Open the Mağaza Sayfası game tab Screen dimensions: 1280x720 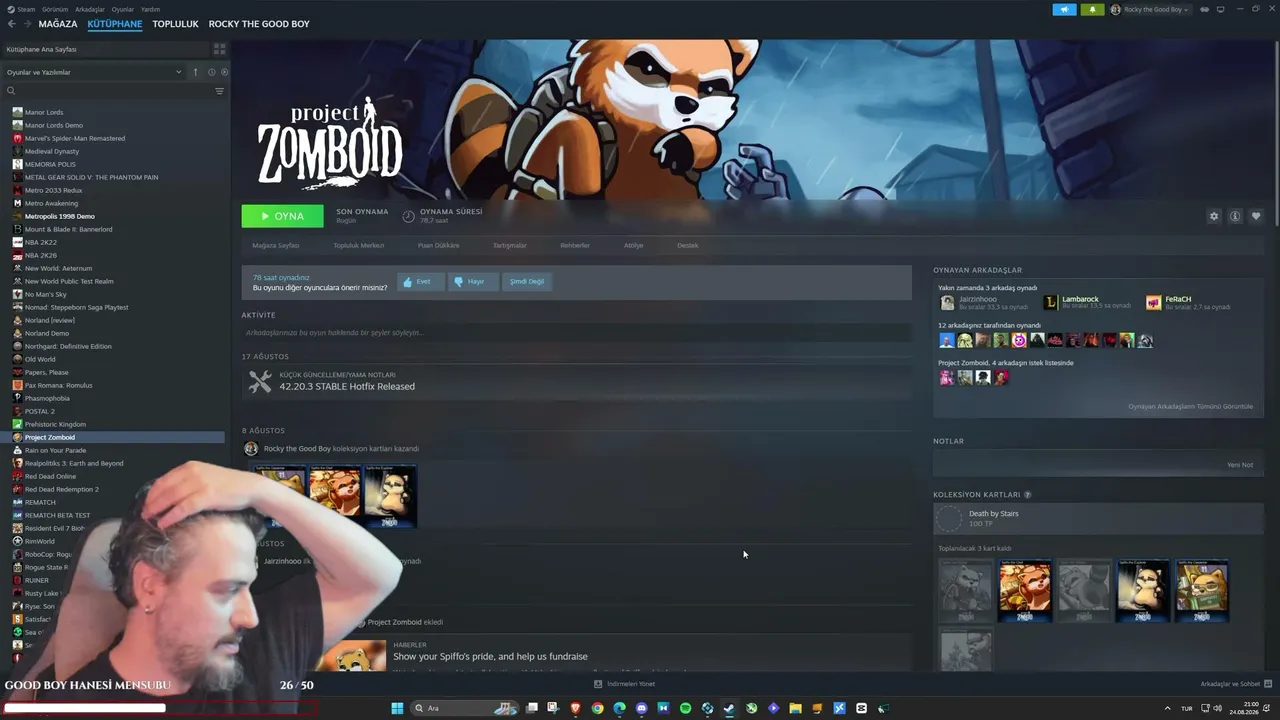click(276, 245)
